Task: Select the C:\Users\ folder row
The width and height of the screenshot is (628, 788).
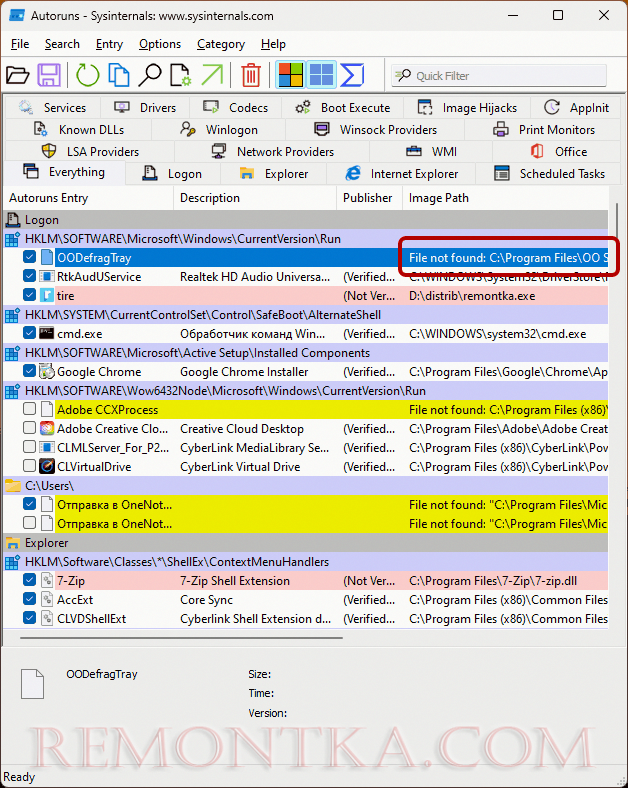Action: (x=305, y=486)
